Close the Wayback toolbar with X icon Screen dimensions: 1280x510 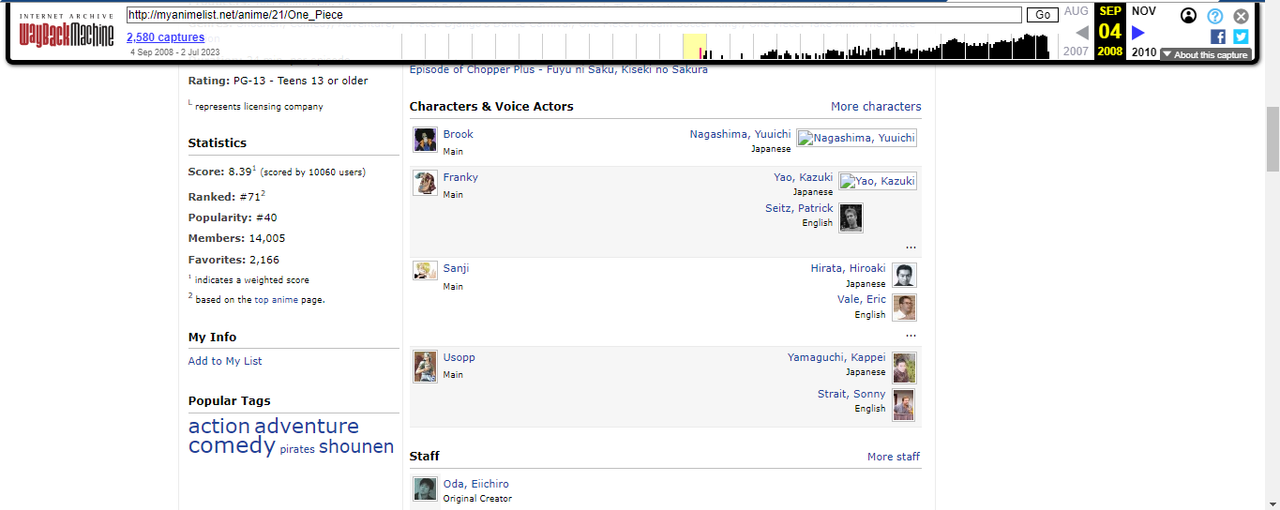[x=1241, y=16]
